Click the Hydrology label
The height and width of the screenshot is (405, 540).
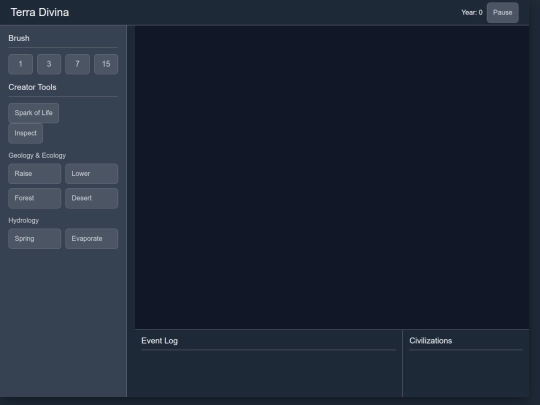[24, 220]
